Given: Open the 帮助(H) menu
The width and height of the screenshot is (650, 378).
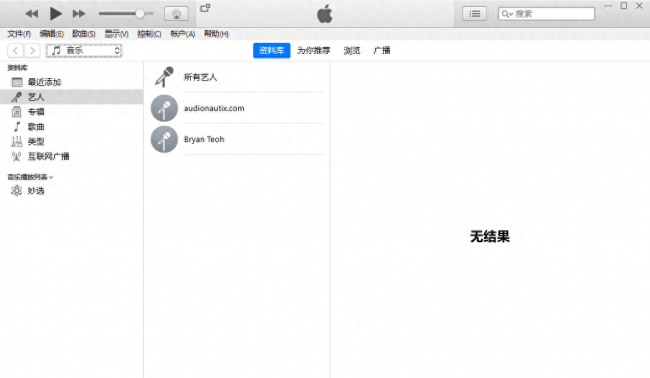Looking at the screenshot, I should coord(216,34).
